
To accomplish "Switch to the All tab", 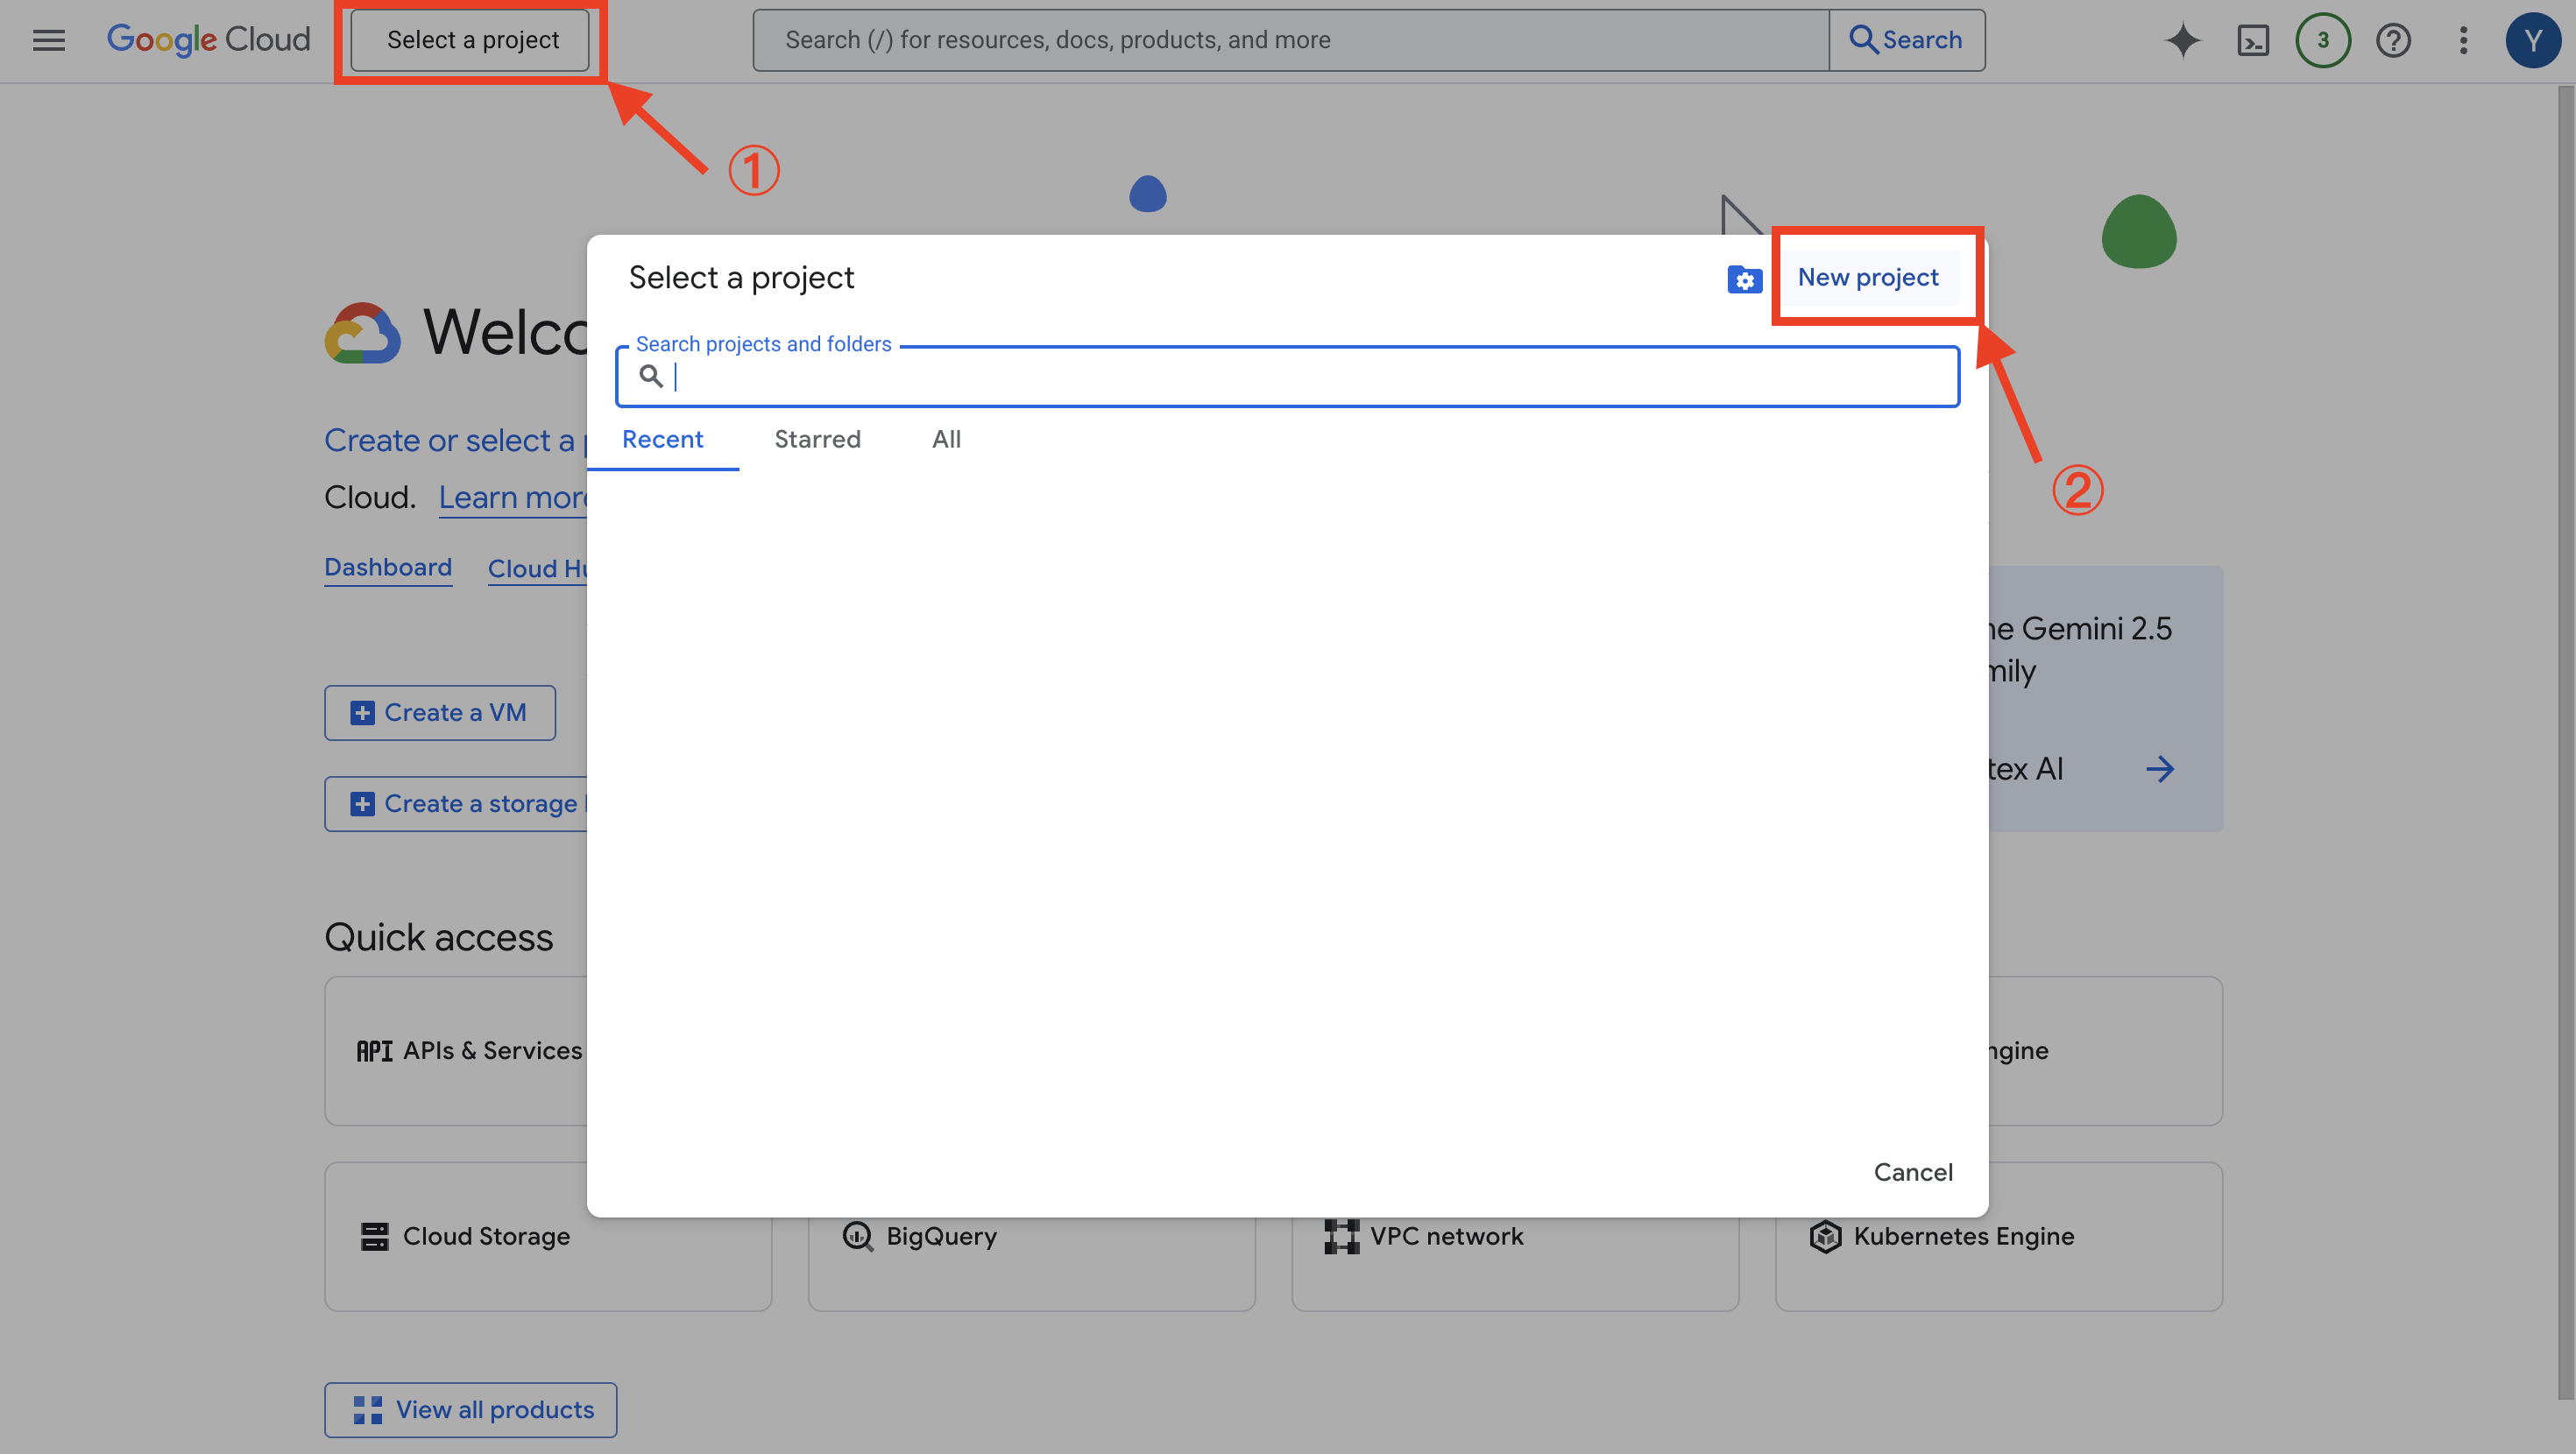I will coord(946,439).
